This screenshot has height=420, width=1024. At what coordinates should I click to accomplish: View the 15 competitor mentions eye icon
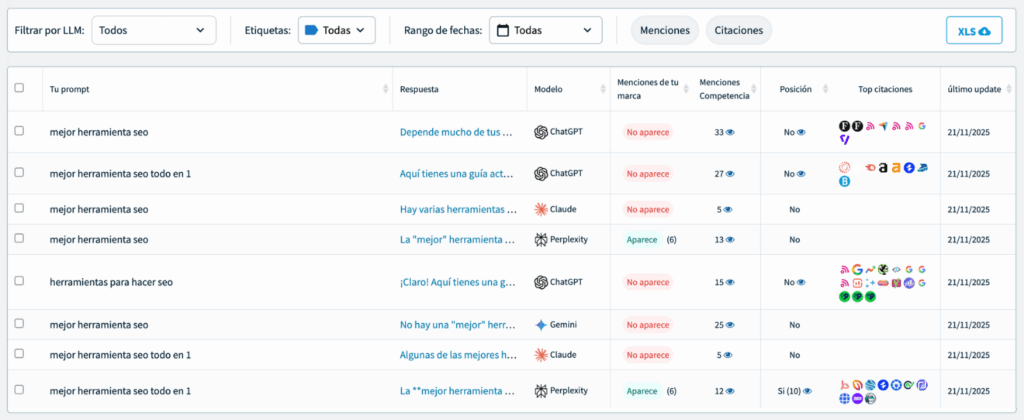[x=730, y=282]
